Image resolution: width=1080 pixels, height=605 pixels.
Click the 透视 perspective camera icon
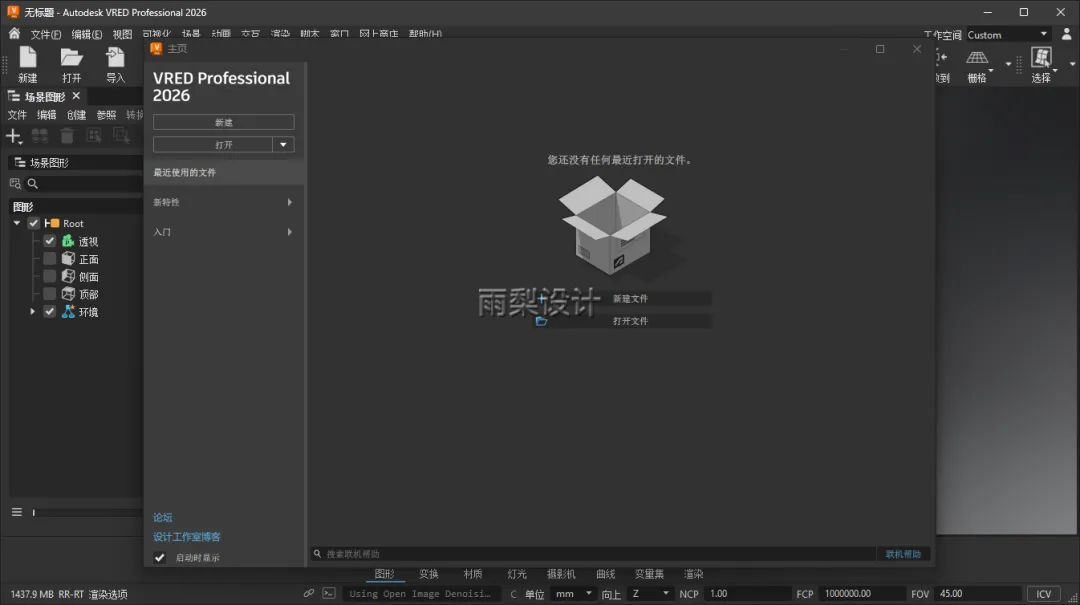click(68, 240)
